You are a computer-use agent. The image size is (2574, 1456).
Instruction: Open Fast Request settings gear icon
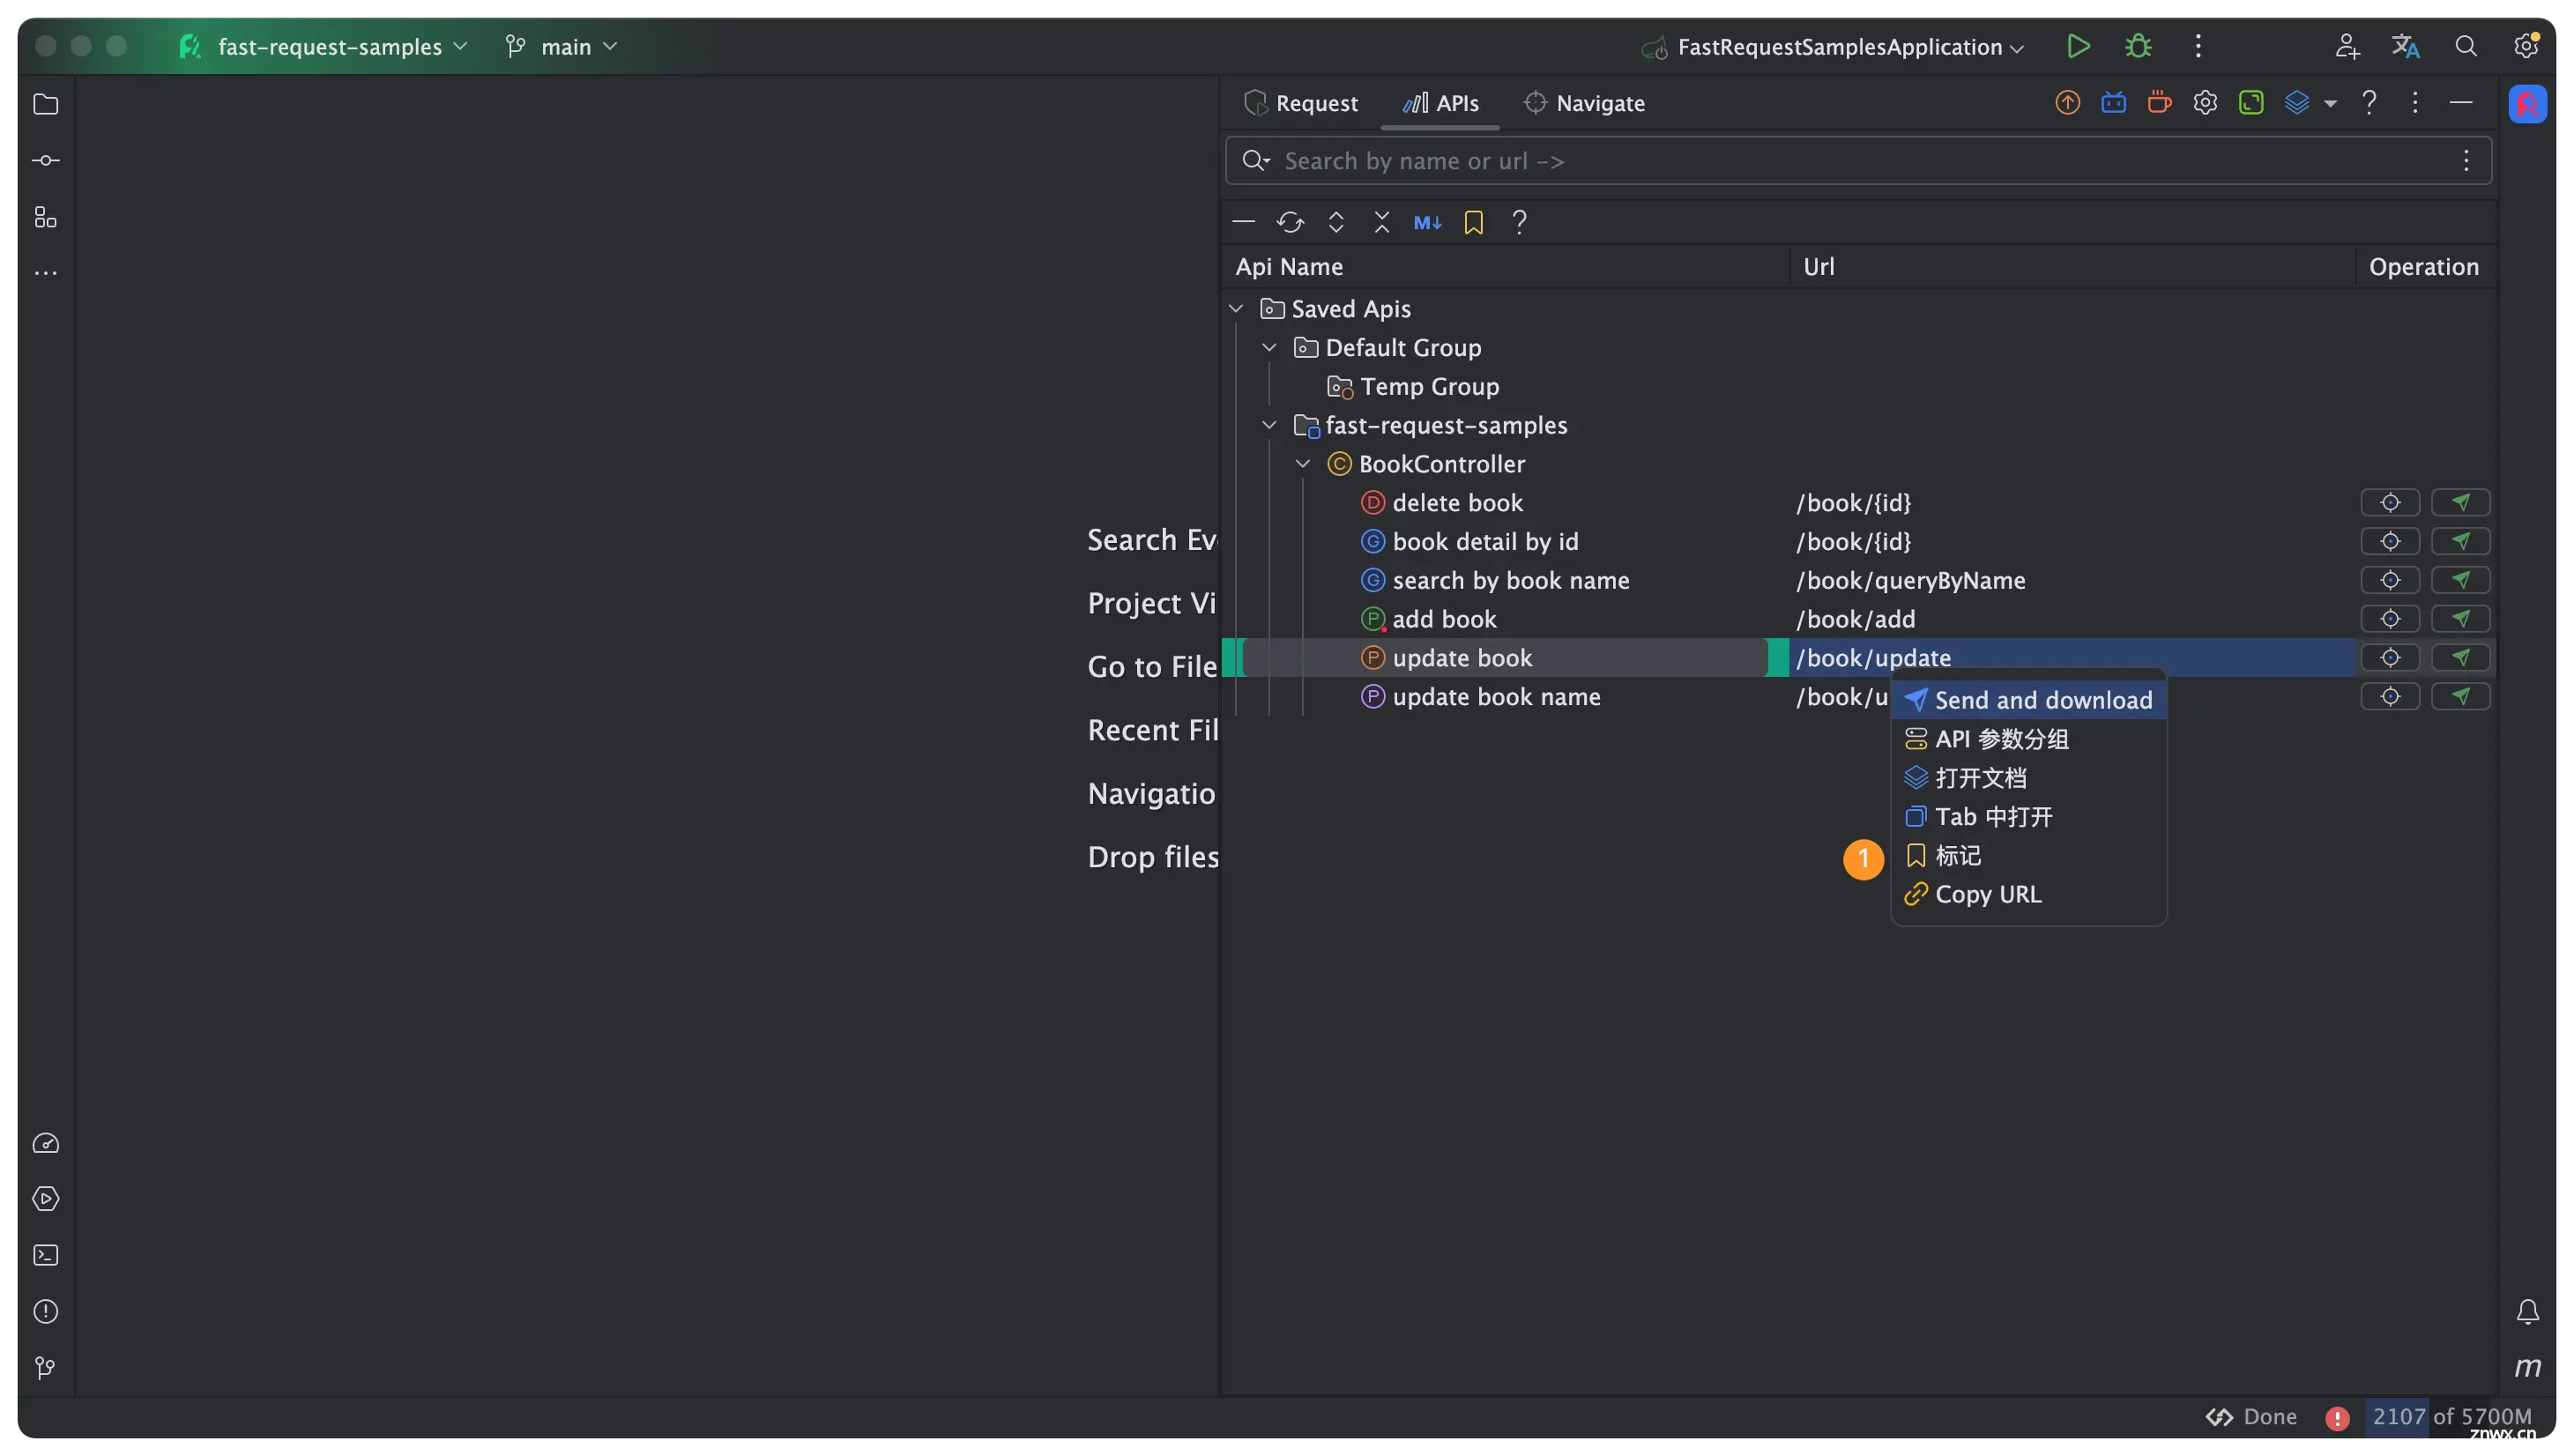tap(2205, 102)
